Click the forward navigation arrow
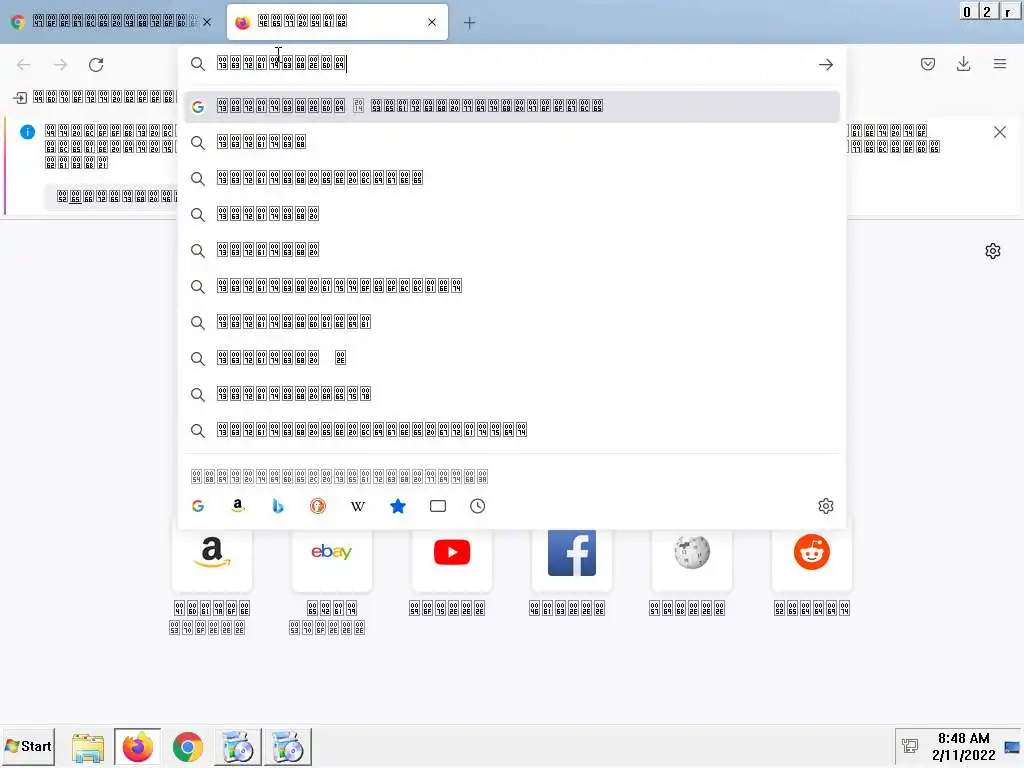Viewport: 1024px width, 768px height. point(60,65)
